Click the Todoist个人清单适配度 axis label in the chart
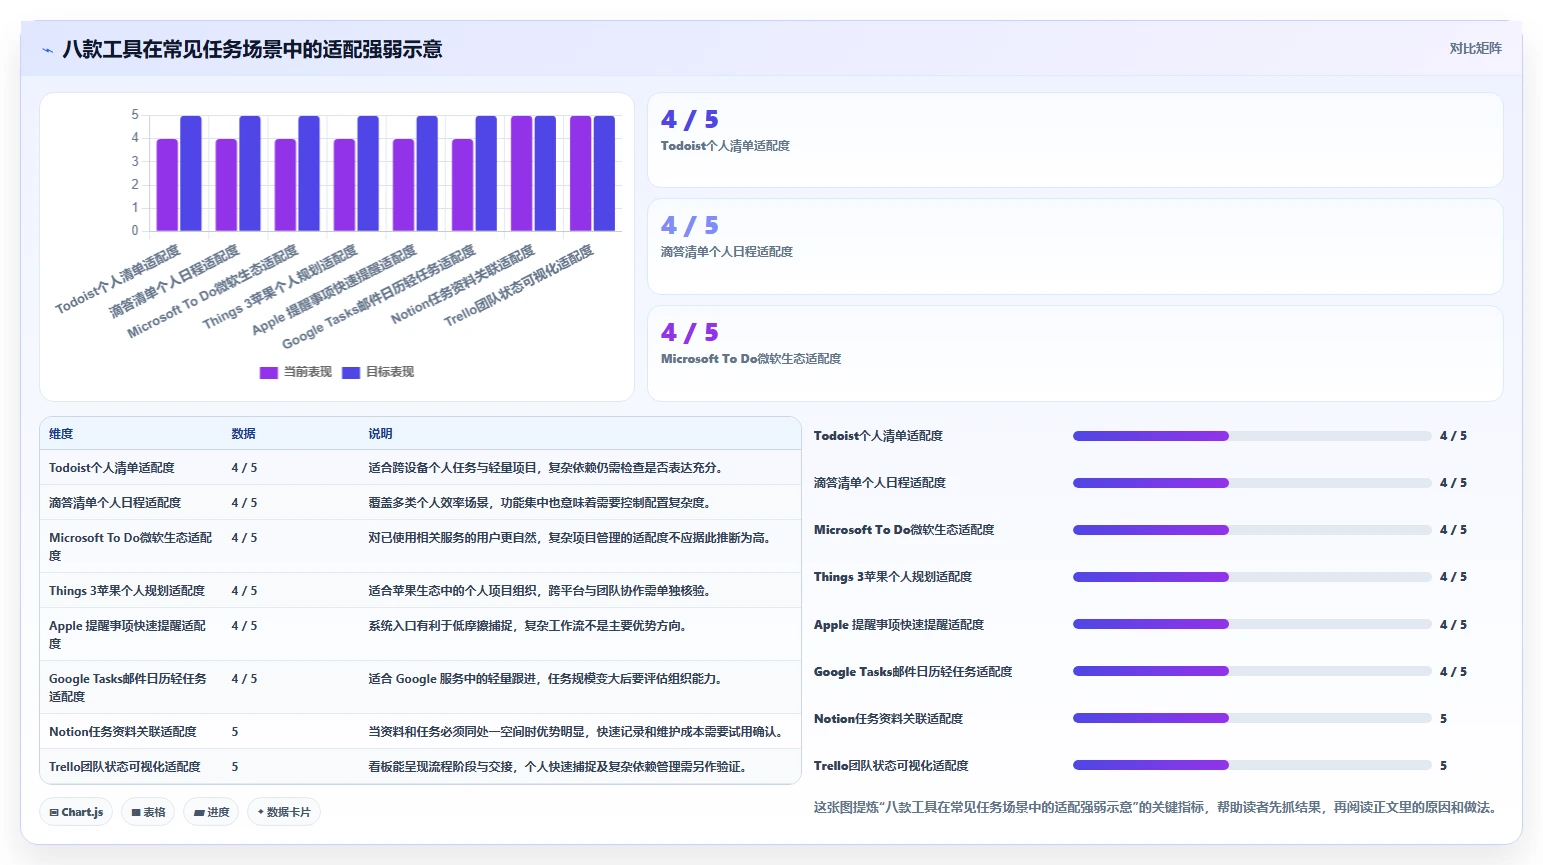1543x865 pixels. tap(118, 279)
